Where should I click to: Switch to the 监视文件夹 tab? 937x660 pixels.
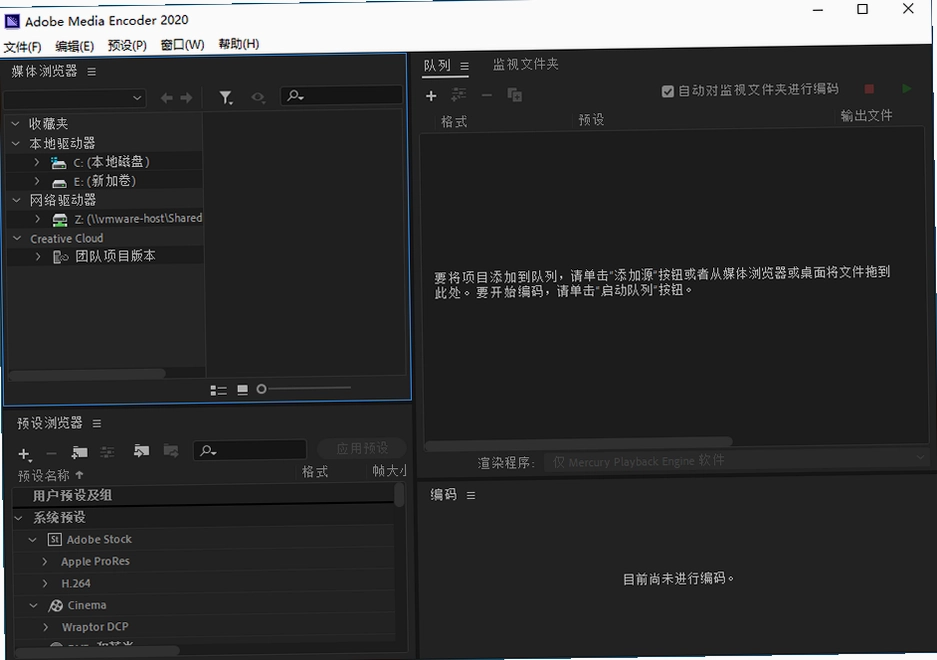coord(525,64)
